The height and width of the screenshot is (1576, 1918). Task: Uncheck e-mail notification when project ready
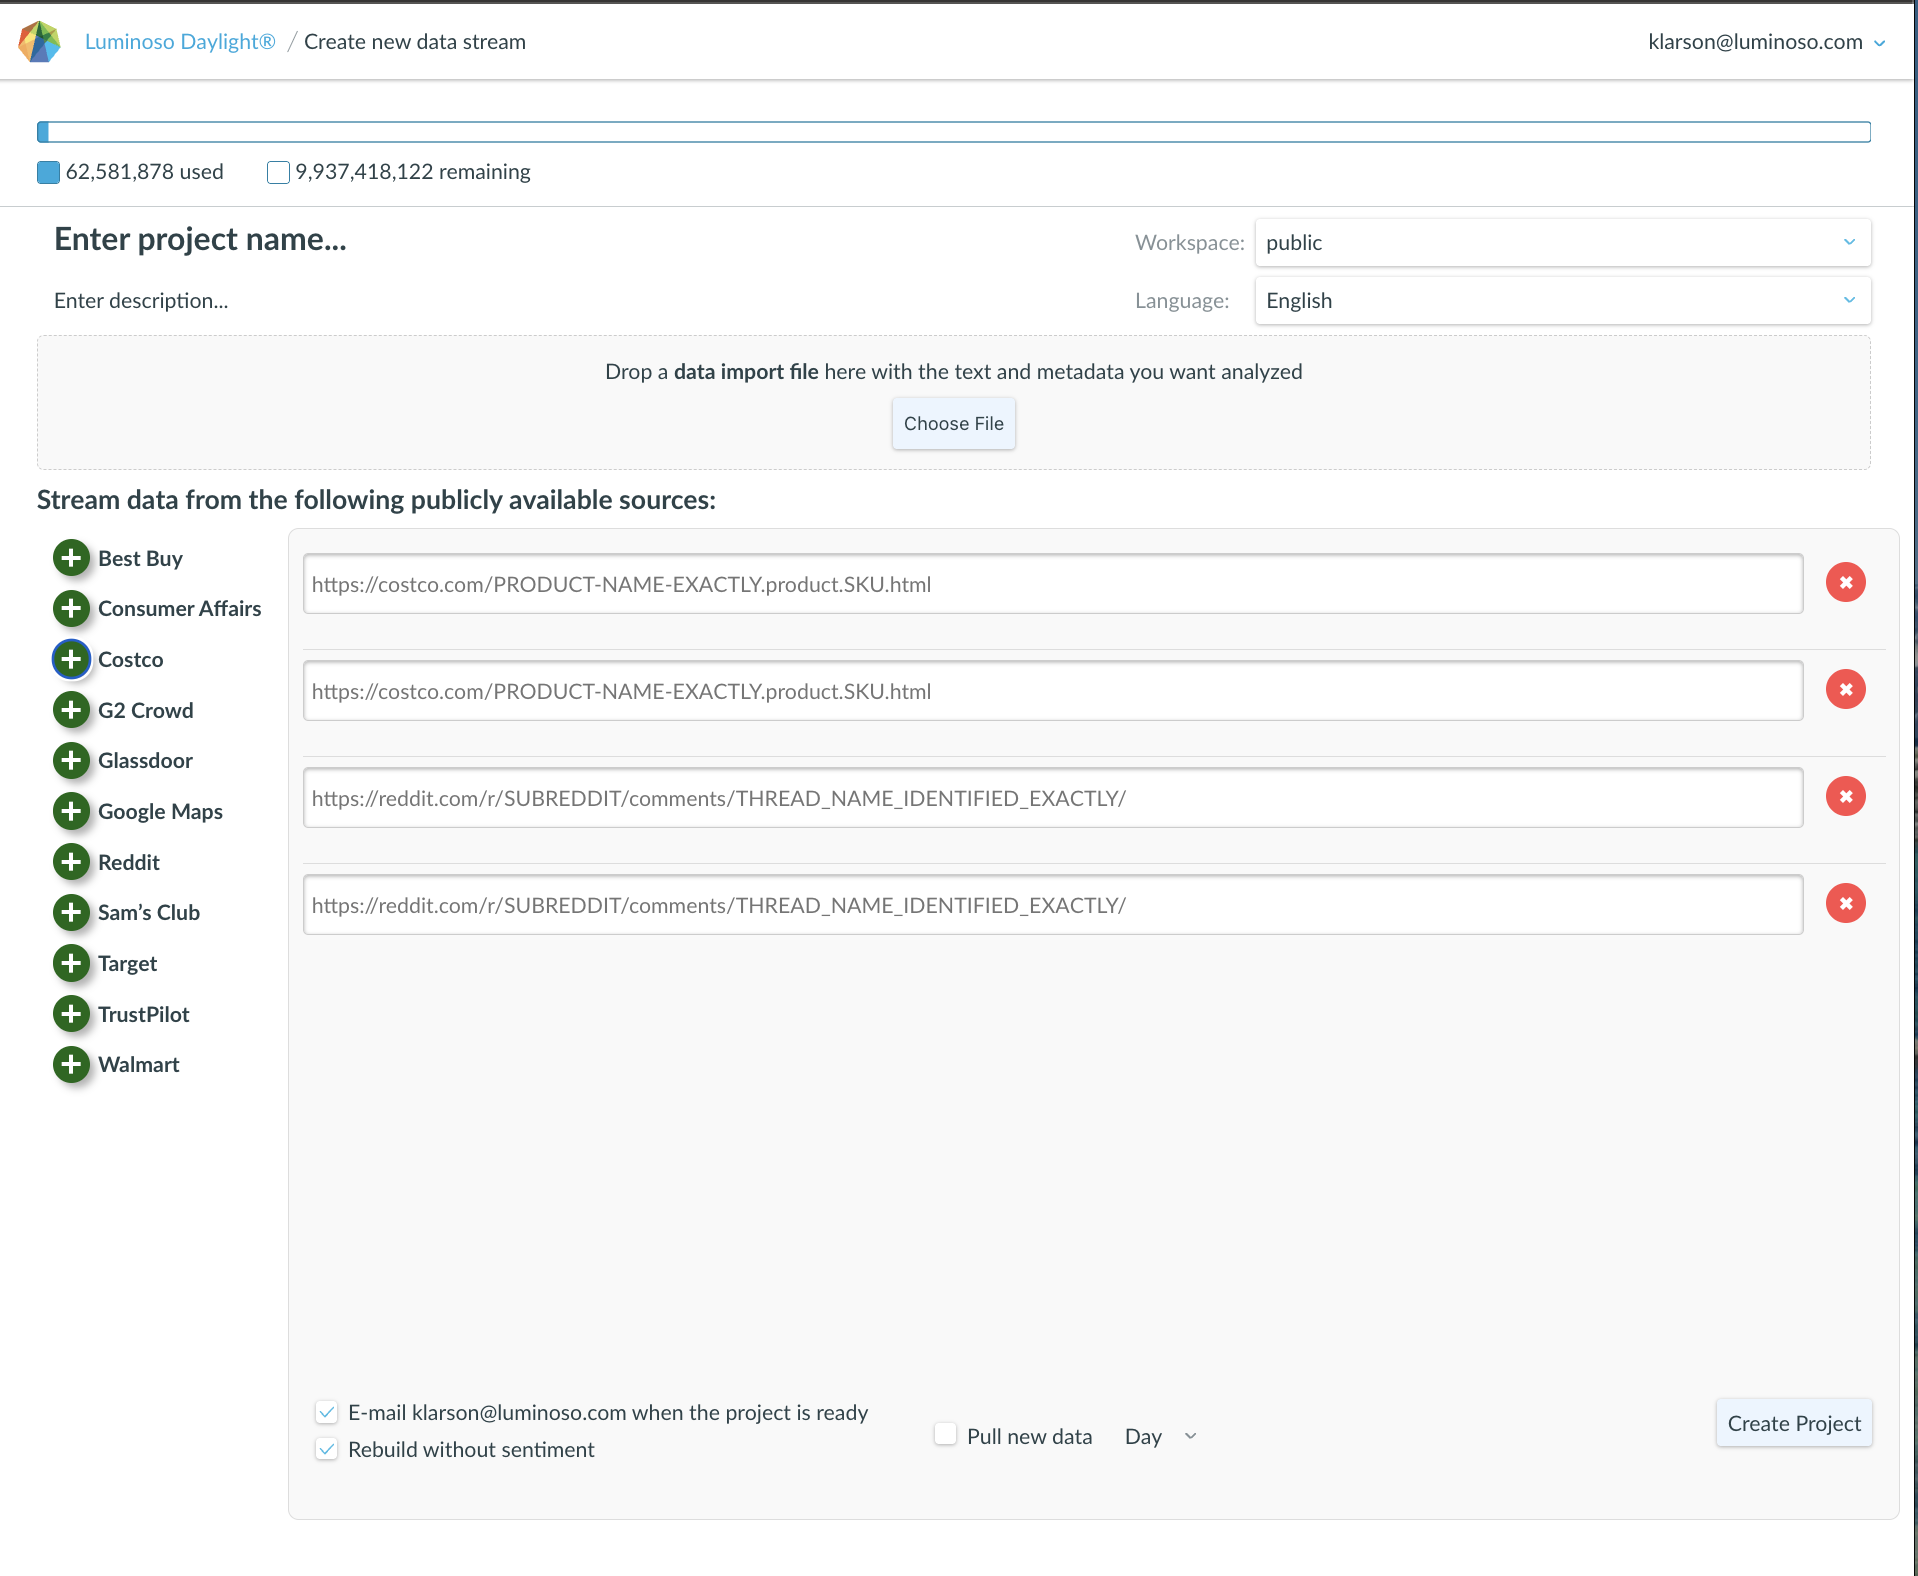point(327,1412)
